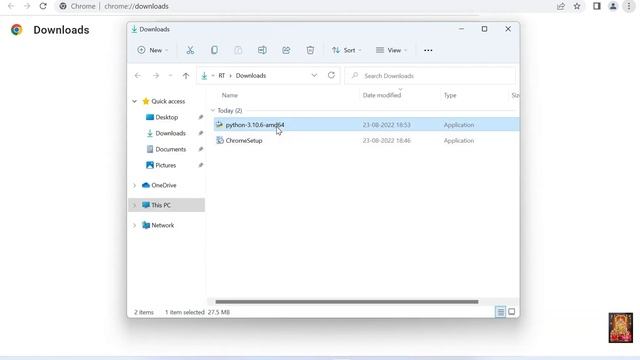Click the thumbnail image in bottom-right corner
The image size is (640, 360).
(621, 328)
